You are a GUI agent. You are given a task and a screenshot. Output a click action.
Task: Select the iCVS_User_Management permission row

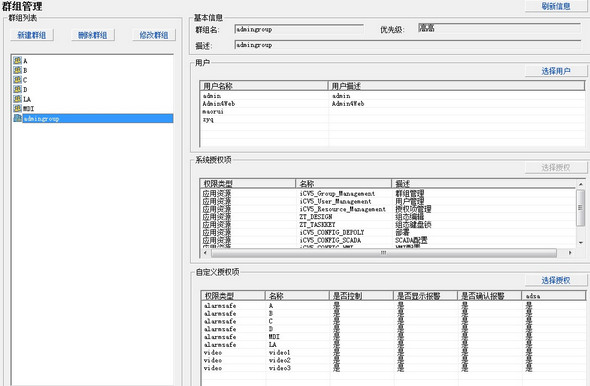(x=388, y=201)
